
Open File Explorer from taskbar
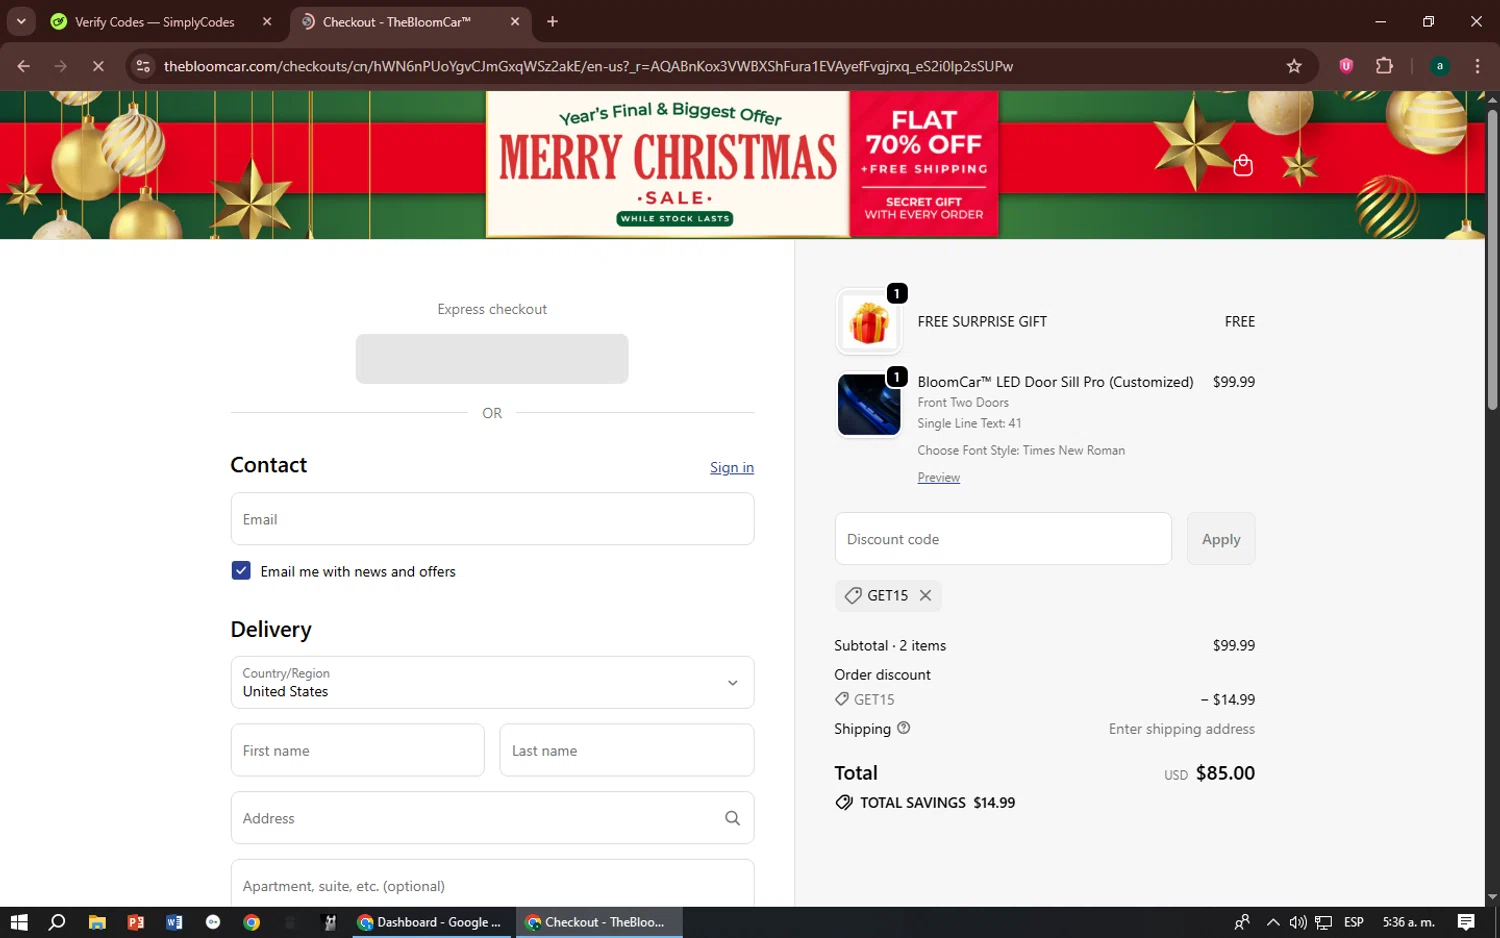click(97, 922)
